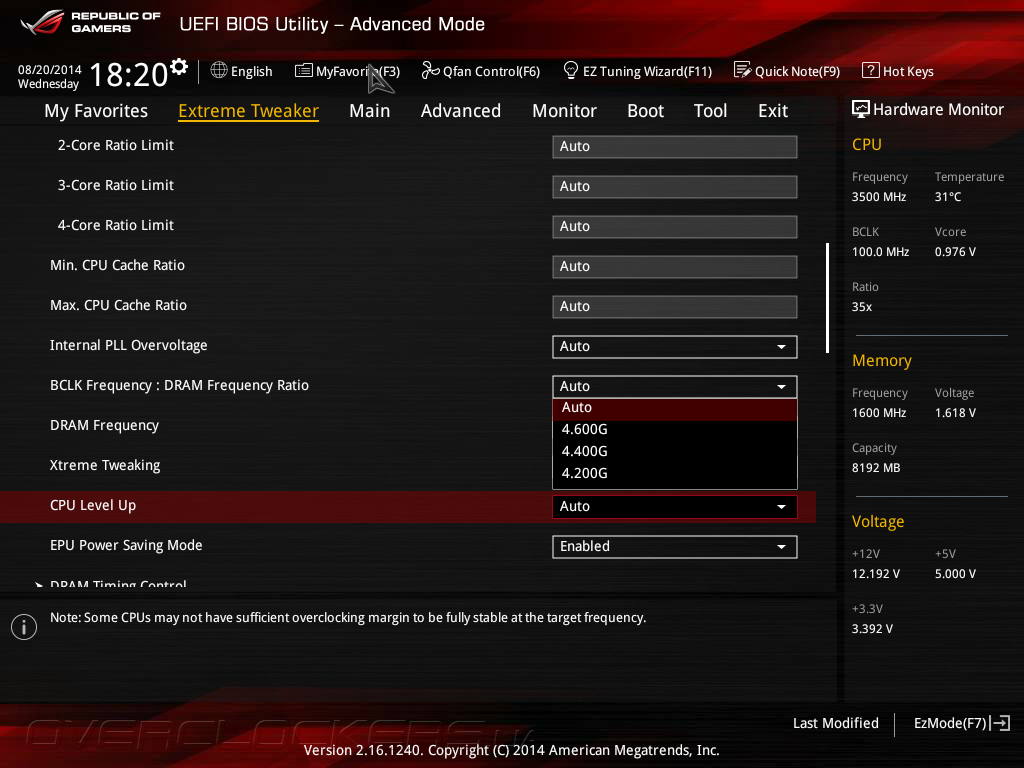Screen dimensions: 1024x768
Task: Switch to the Monitor tab
Action: pyautogui.click(x=564, y=110)
